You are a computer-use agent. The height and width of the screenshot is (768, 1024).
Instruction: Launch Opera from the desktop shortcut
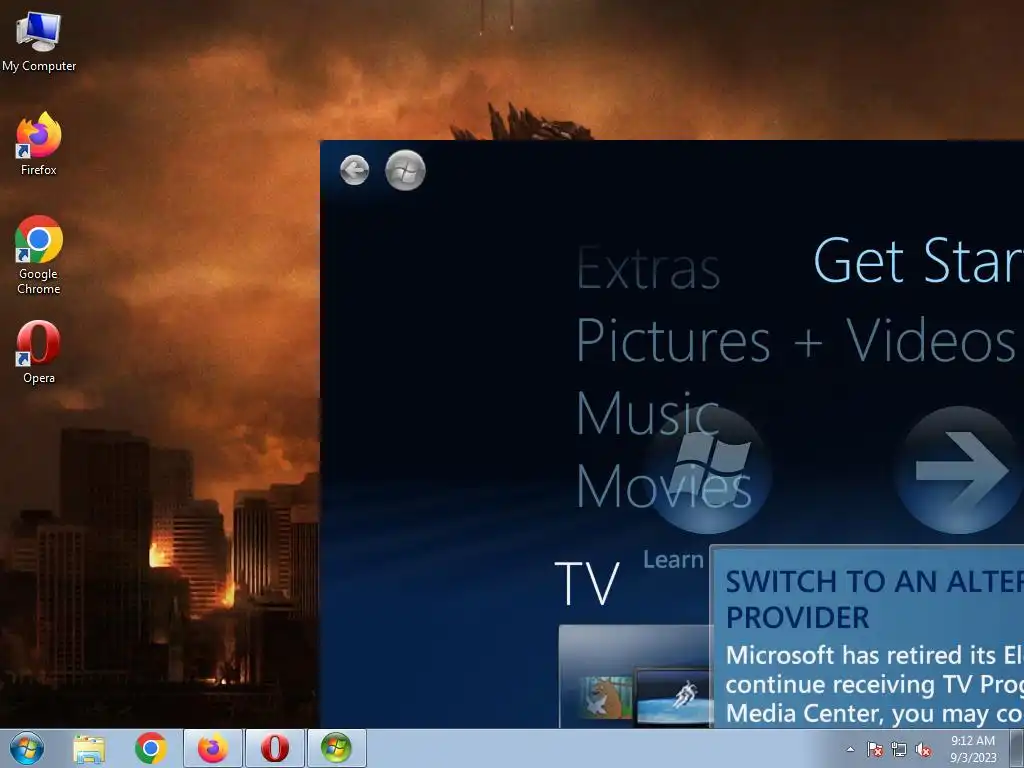coord(39,353)
